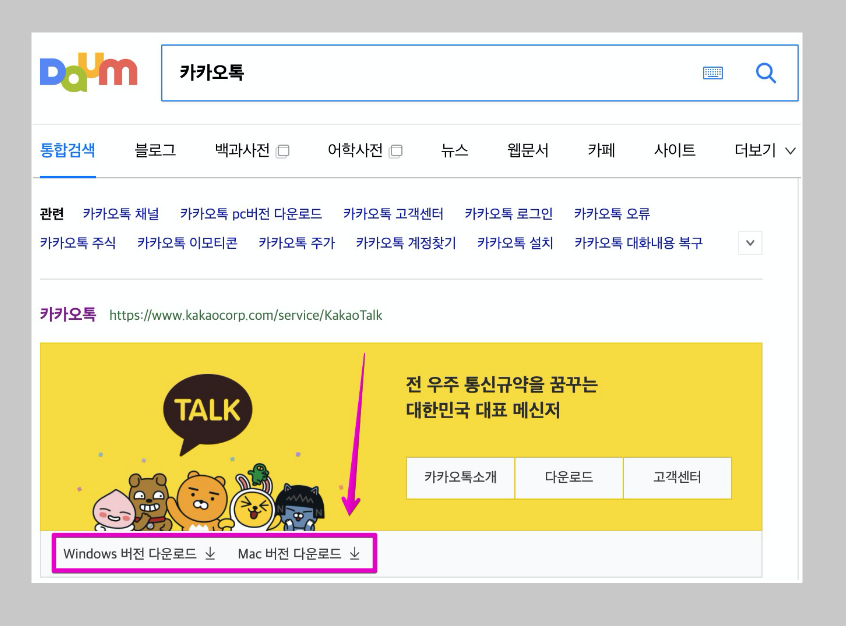
Task: Click the 다운로드 button in banner
Action: [569, 478]
